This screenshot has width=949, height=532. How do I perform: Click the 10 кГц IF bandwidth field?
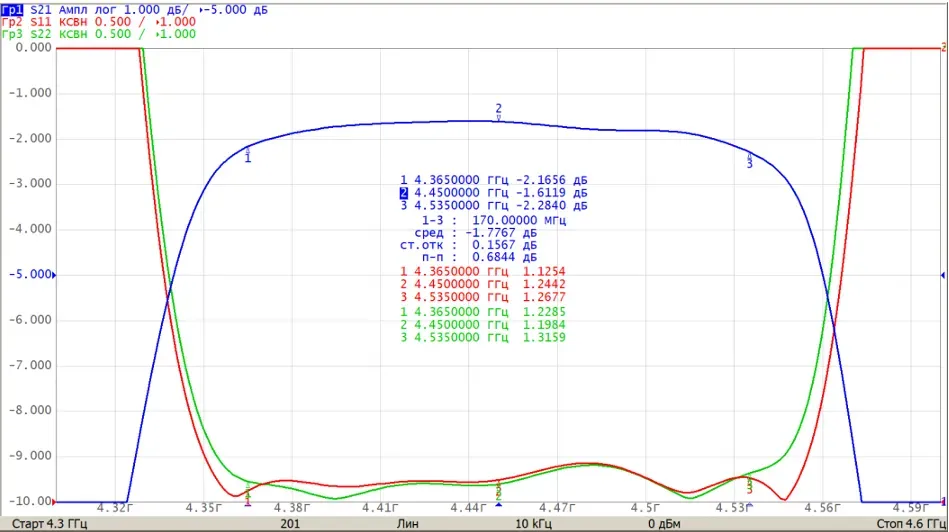[x=533, y=524]
